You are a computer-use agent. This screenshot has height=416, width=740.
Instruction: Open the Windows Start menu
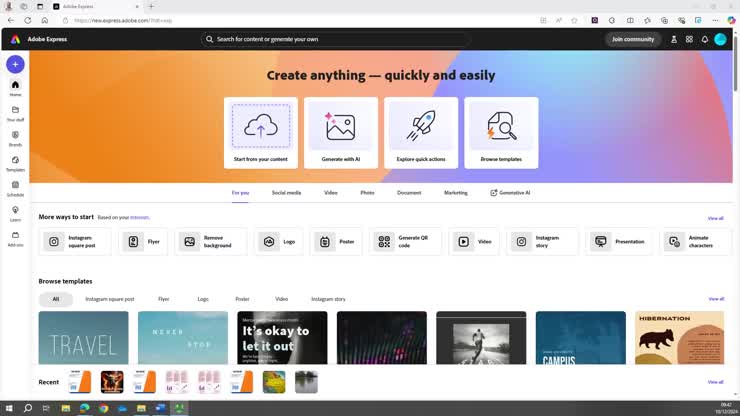(x=9, y=408)
